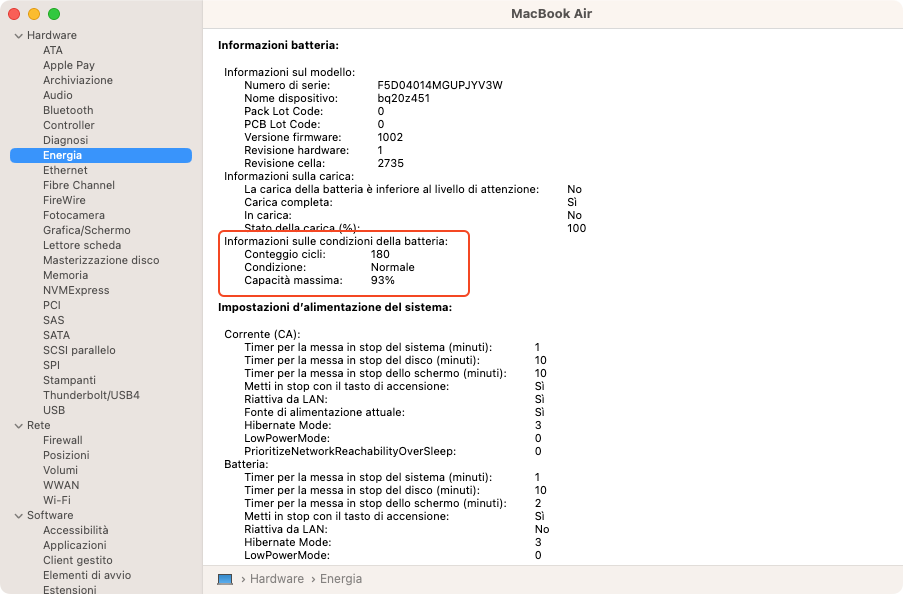Image resolution: width=903 pixels, height=594 pixels.
Task: Select SAS in the sidebar
Action: click(x=54, y=320)
